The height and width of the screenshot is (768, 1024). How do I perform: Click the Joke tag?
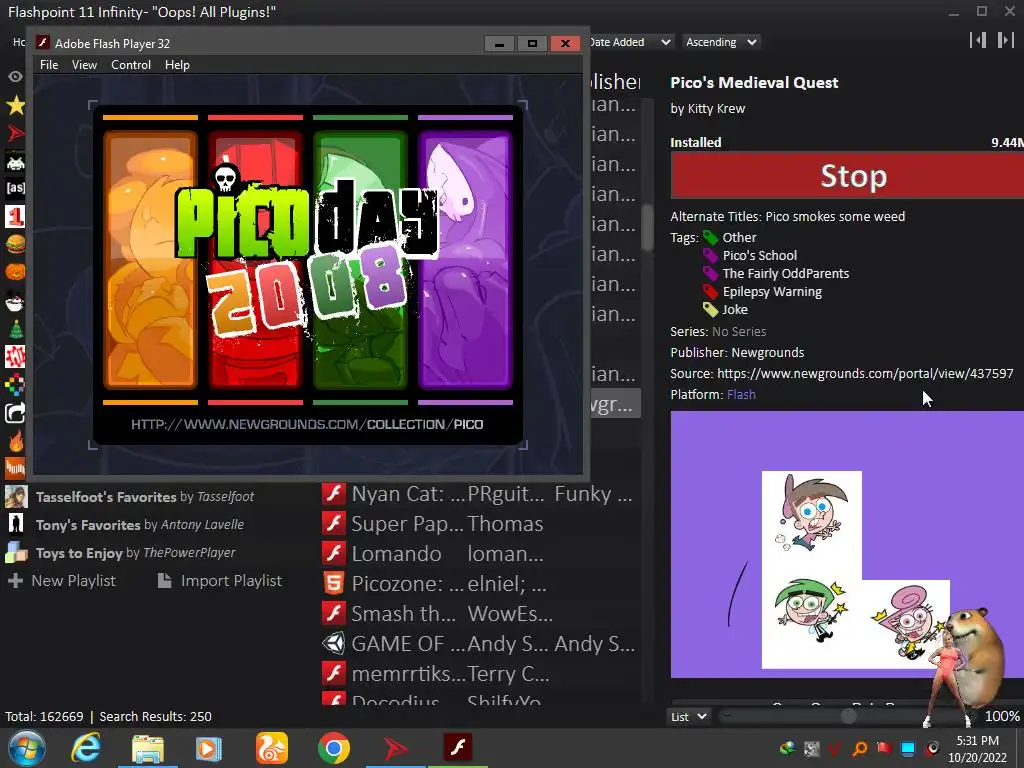[x=735, y=310]
